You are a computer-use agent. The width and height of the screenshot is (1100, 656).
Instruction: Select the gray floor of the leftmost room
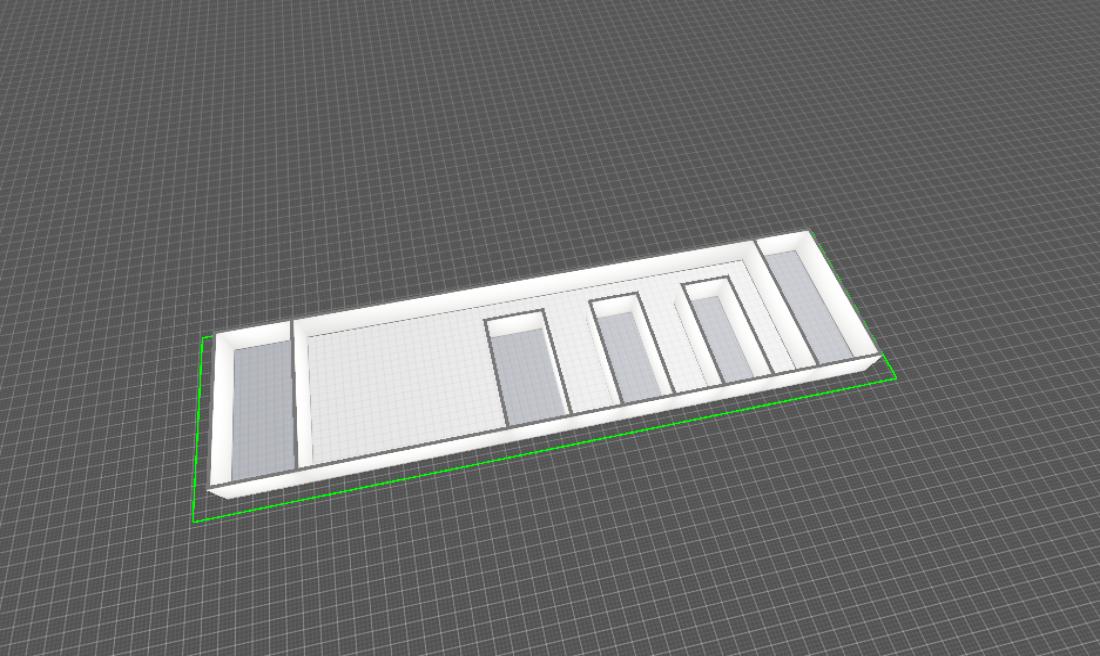click(263, 410)
